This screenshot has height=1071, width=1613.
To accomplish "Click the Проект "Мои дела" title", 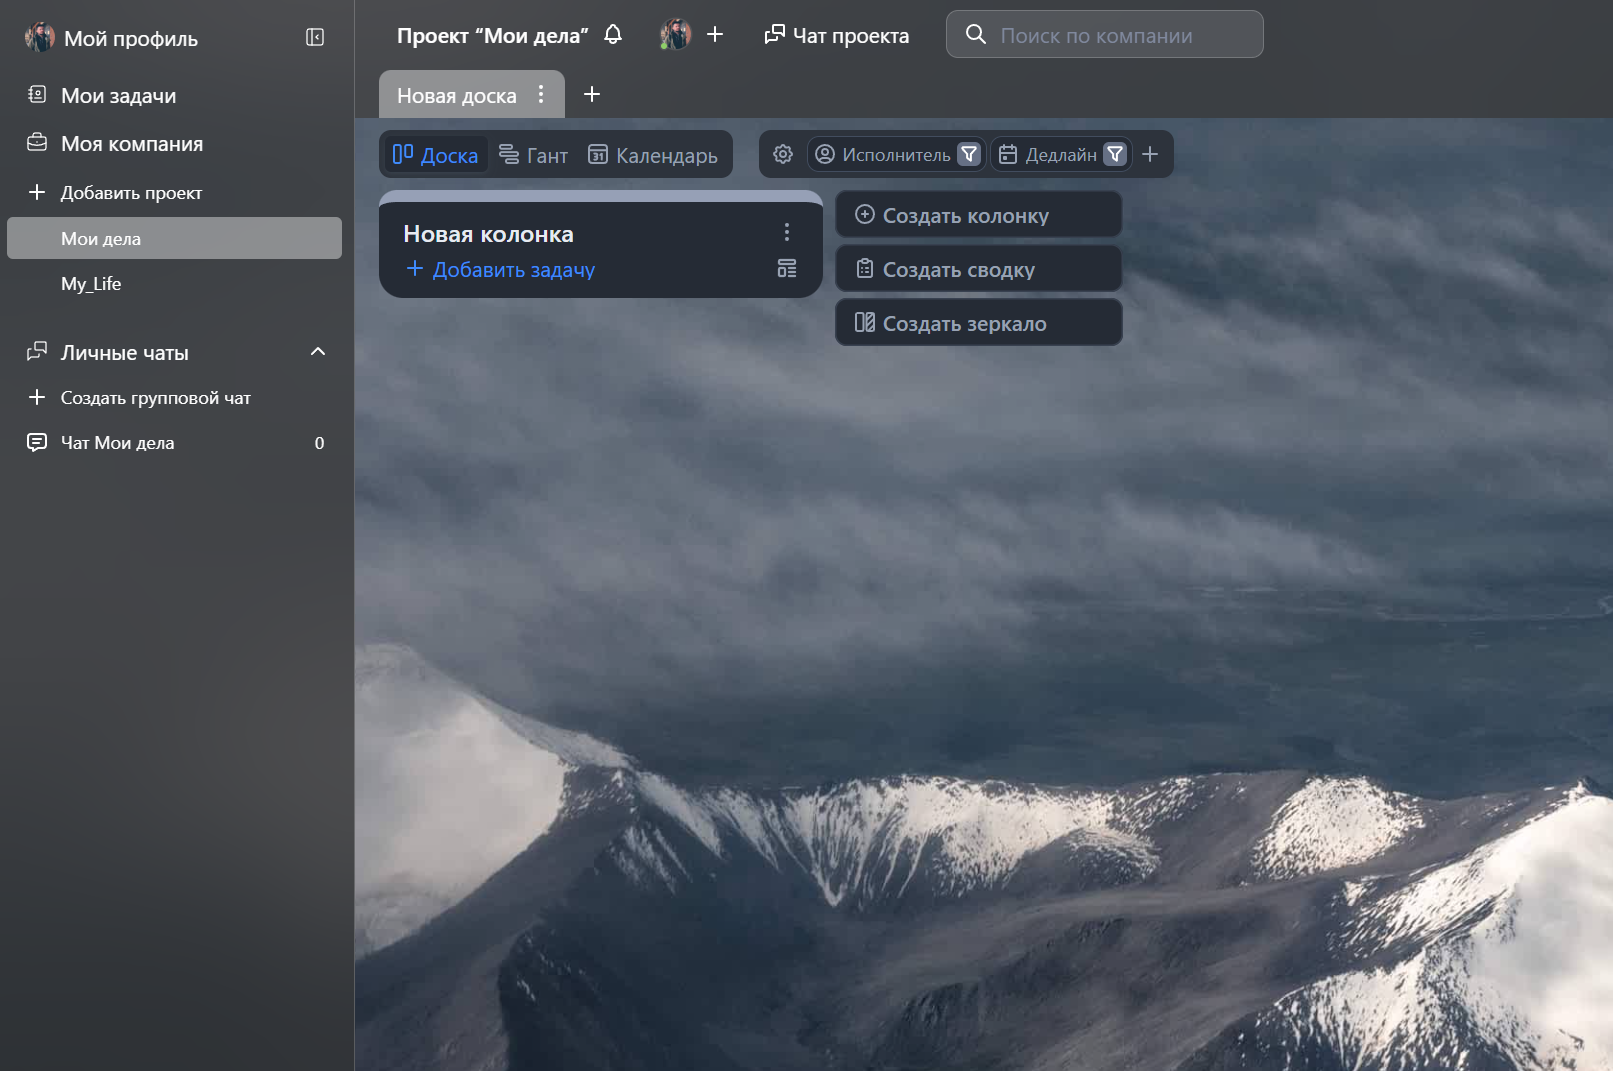I will (x=493, y=35).
